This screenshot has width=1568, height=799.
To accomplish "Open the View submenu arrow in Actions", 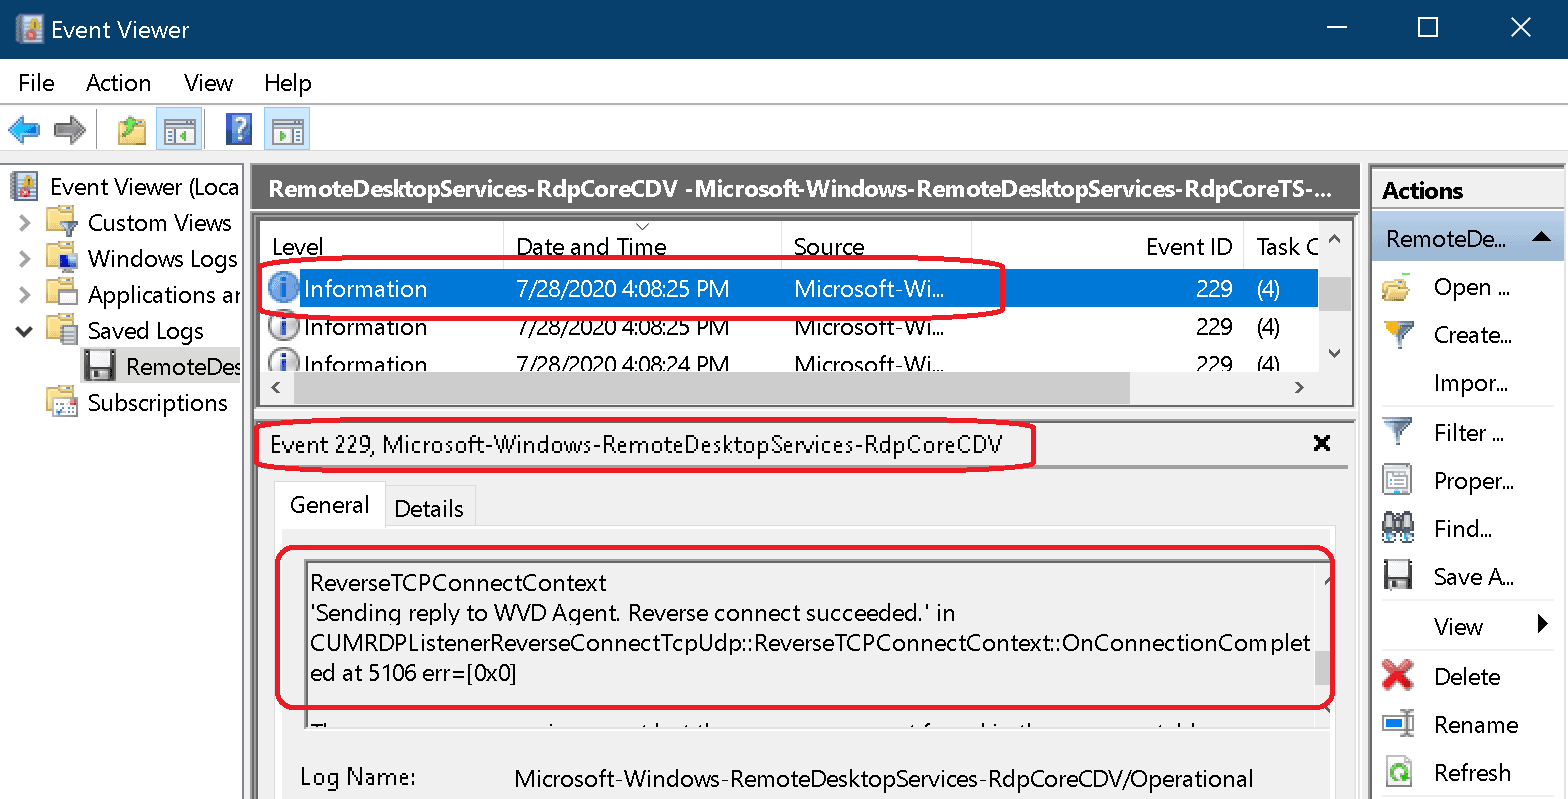I will coord(1543,626).
